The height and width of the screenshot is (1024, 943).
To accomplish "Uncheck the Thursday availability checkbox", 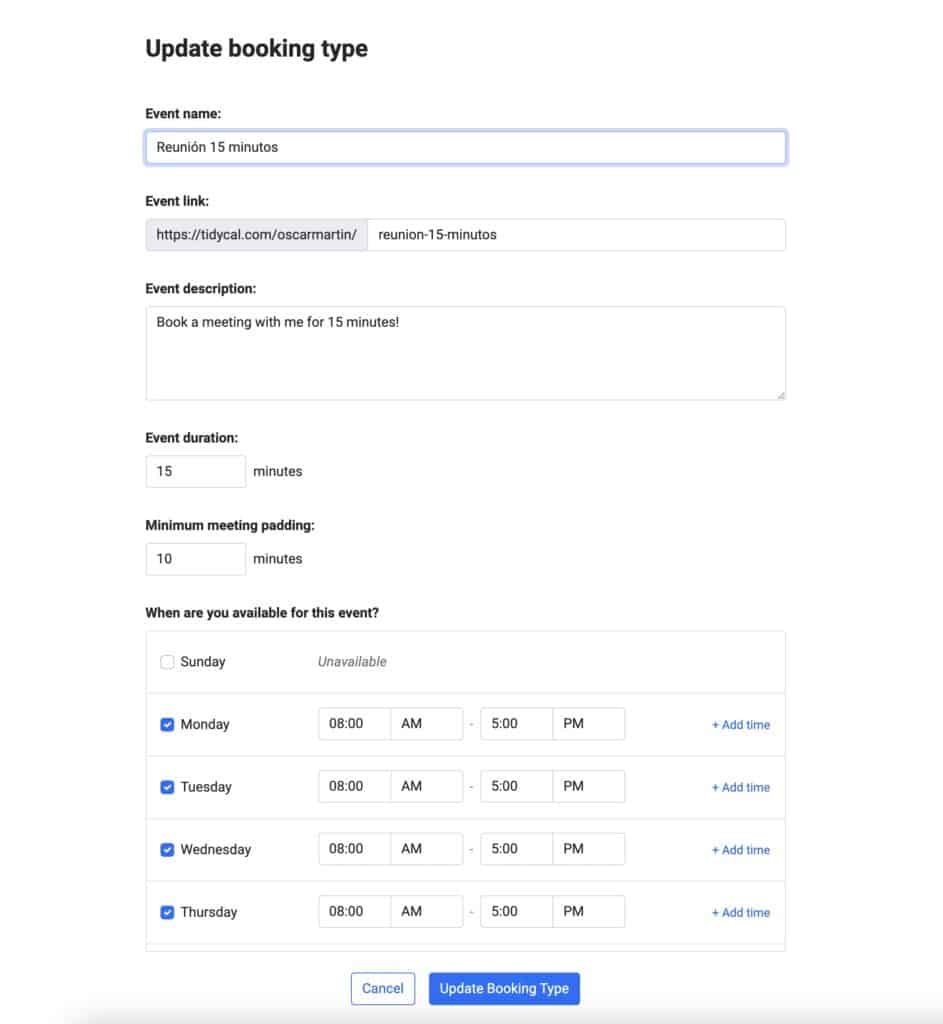I will [x=167, y=912].
